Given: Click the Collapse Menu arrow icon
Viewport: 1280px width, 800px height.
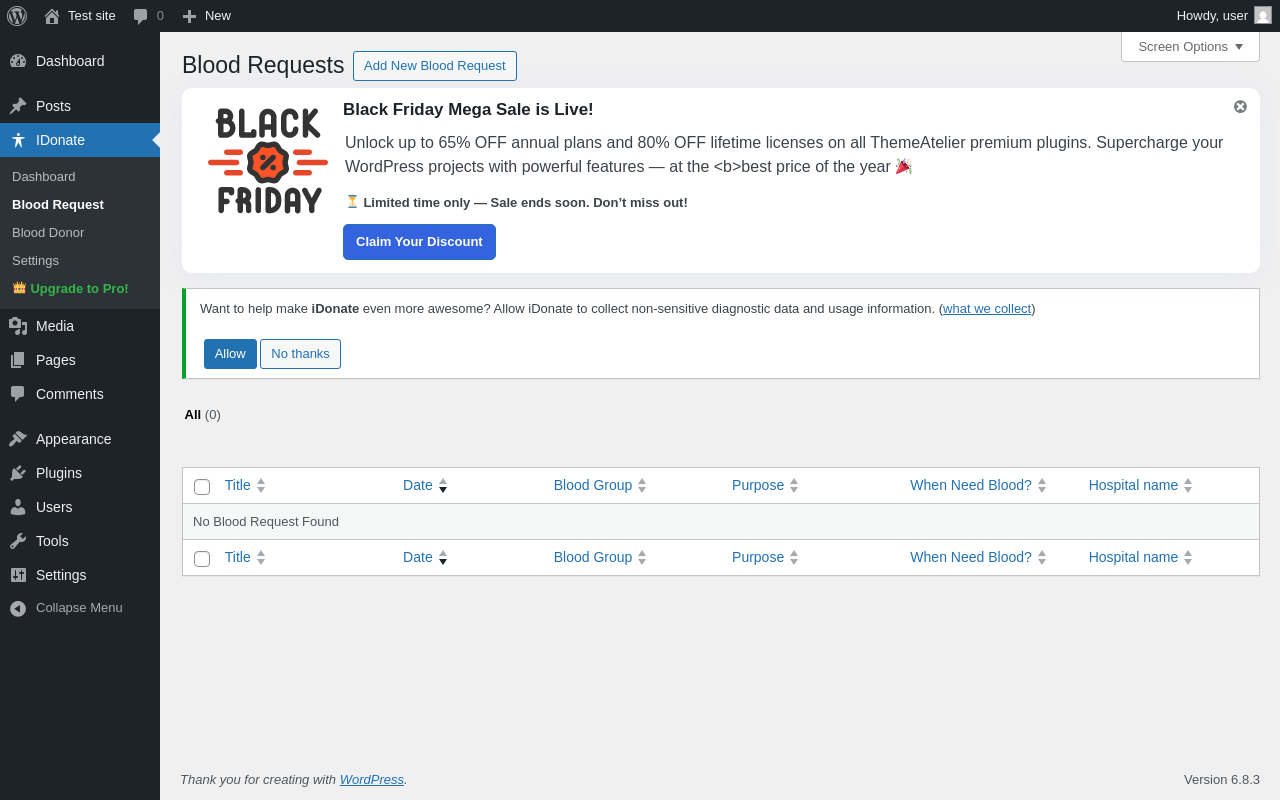Looking at the screenshot, I should (18, 608).
